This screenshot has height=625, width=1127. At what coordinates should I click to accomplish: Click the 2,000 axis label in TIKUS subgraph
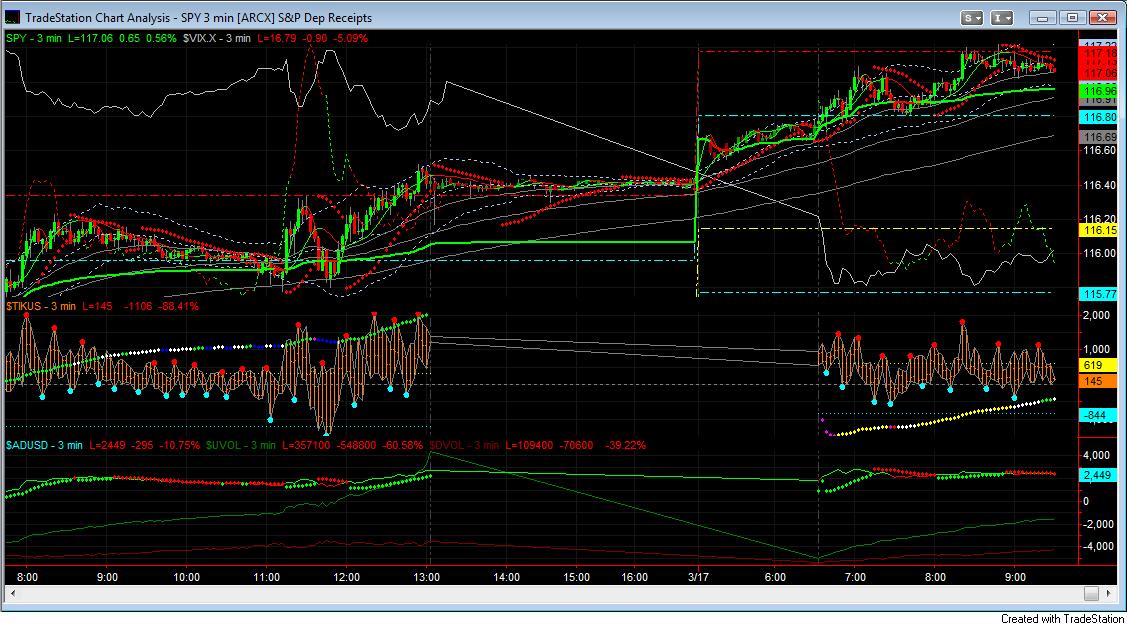pyautogui.click(x=1096, y=315)
